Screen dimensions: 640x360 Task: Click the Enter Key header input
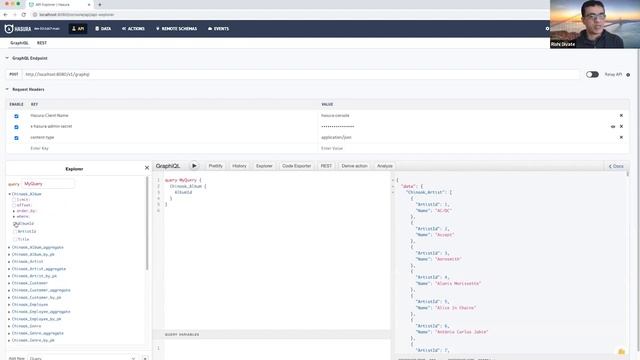(173, 149)
